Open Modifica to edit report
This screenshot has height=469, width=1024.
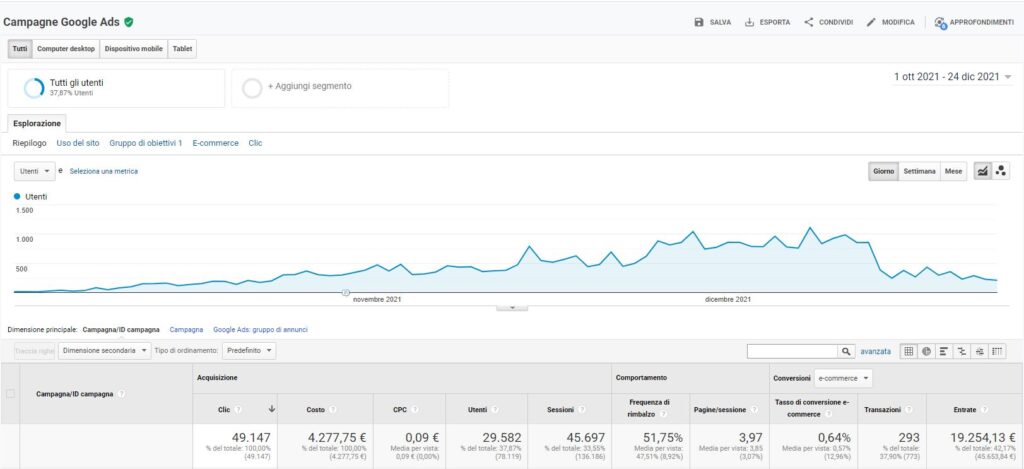click(x=890, y=22)
